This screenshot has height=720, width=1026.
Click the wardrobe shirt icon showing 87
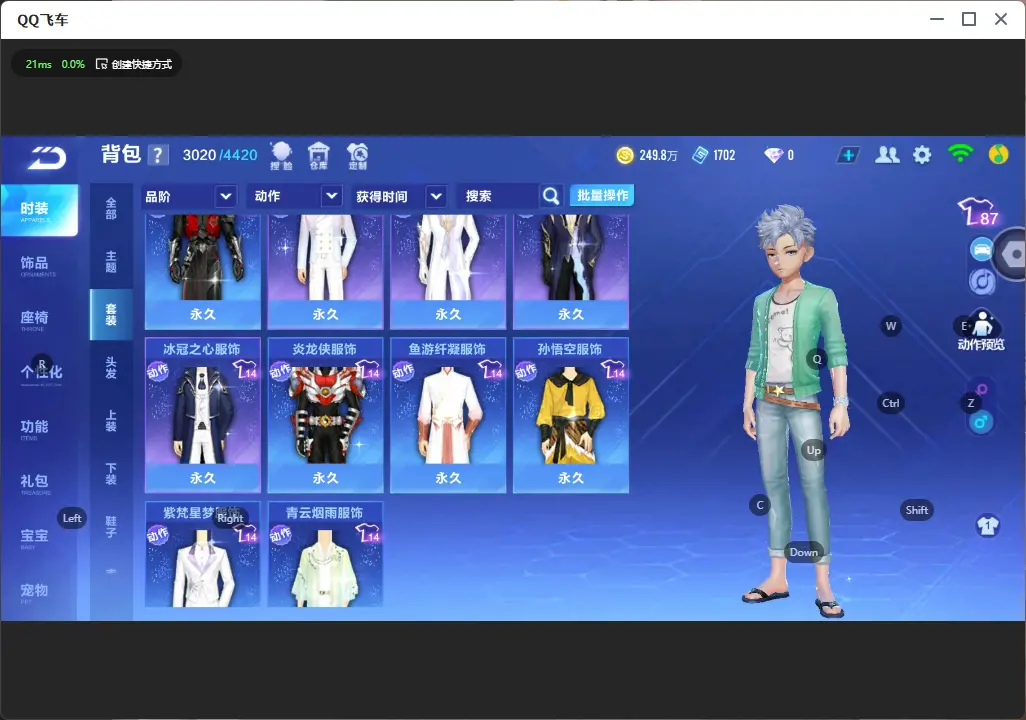coord(978,211)
